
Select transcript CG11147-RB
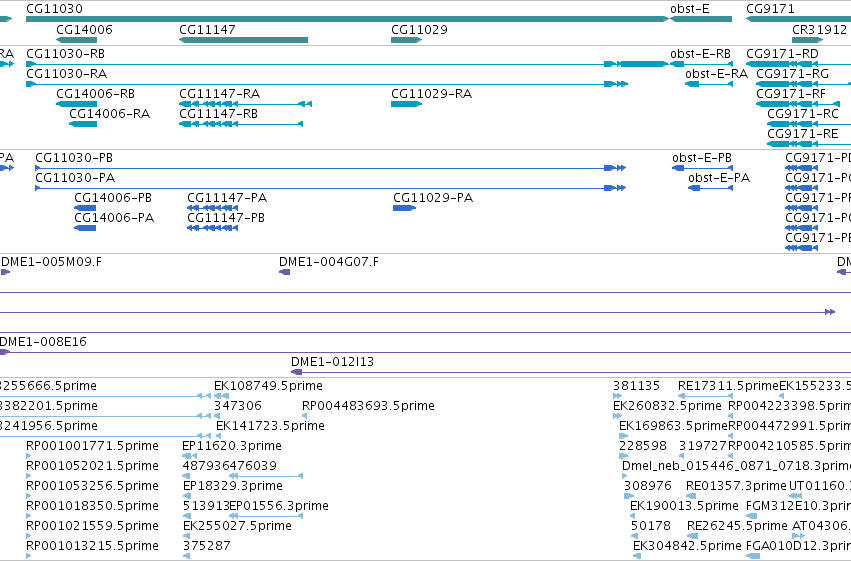tap(241, 124)
